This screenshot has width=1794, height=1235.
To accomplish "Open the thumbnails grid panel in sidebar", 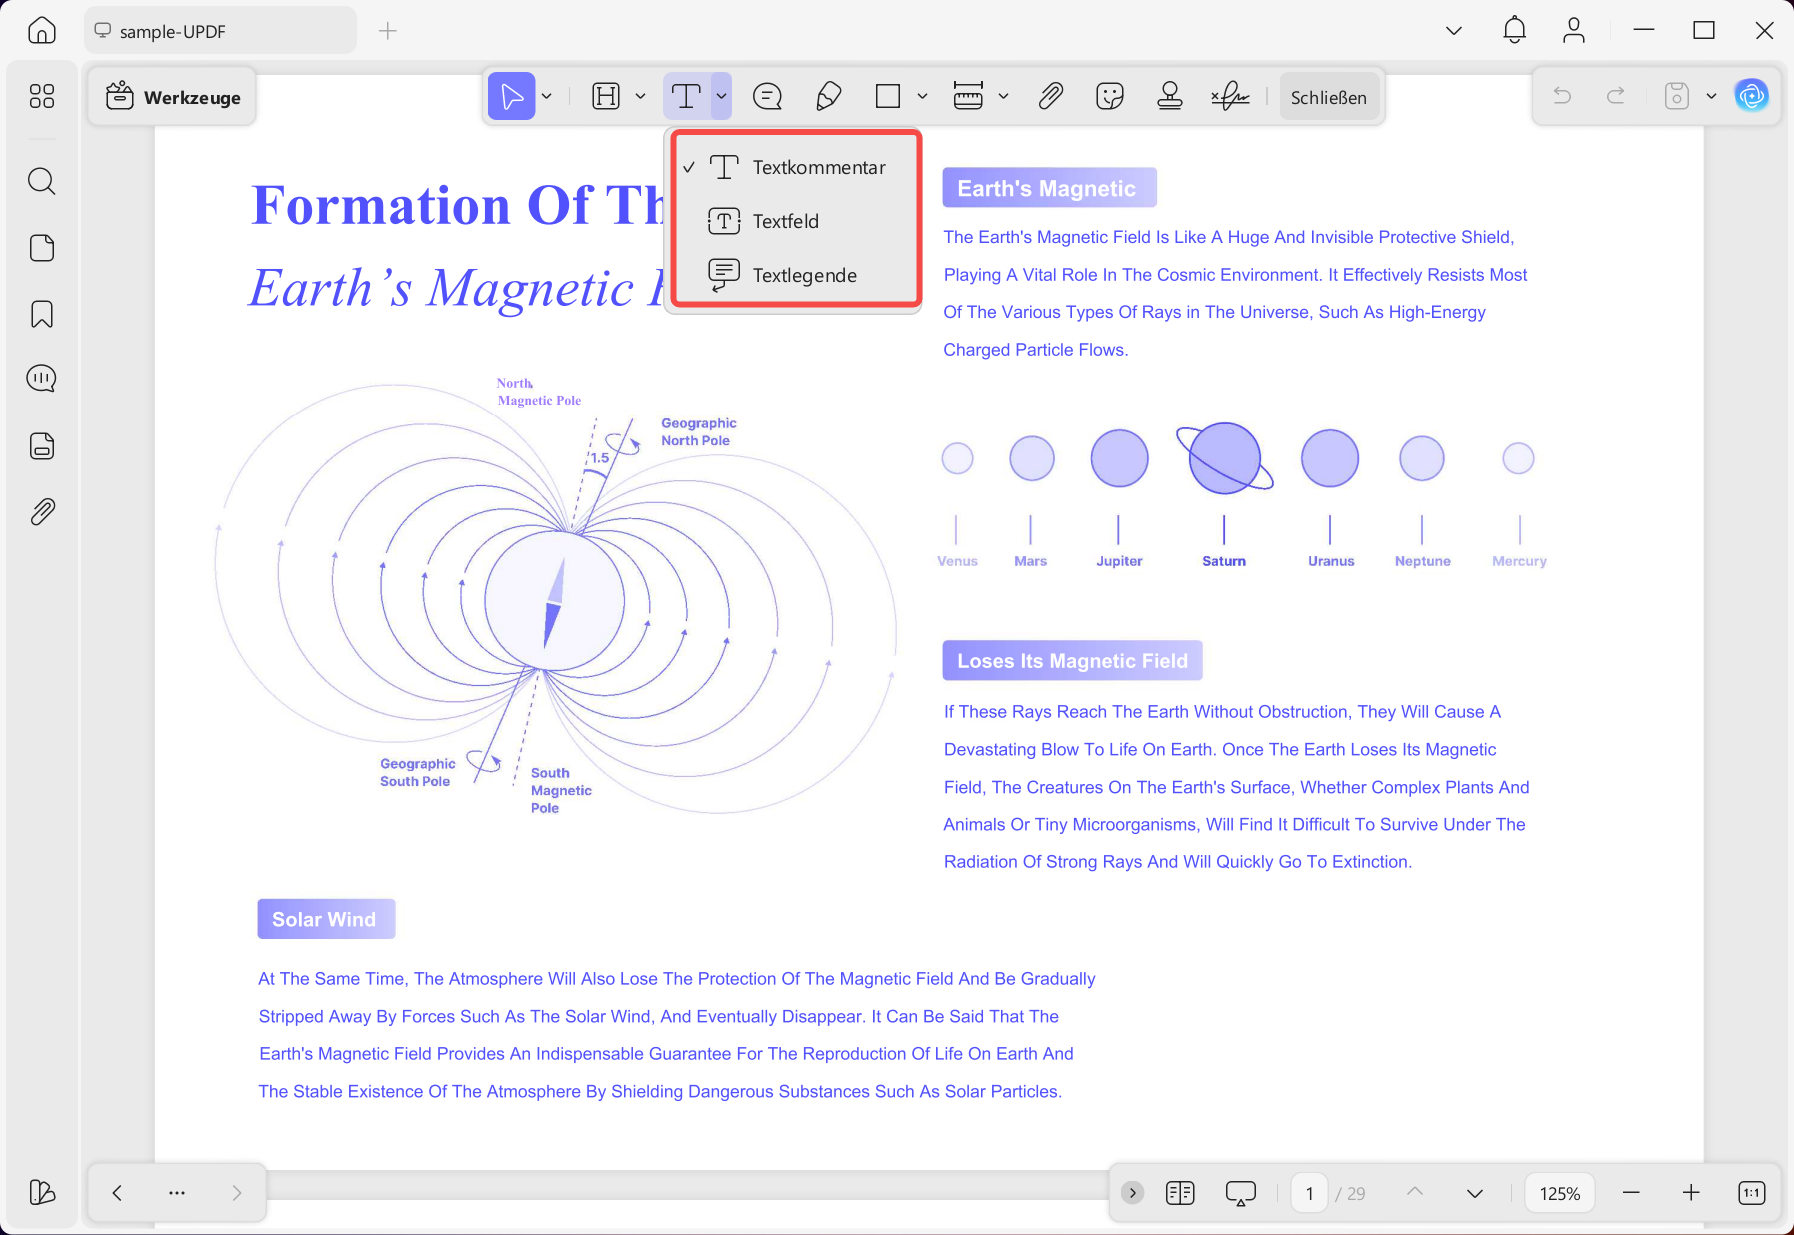I will pyautogui.click(x=42, y=96).
